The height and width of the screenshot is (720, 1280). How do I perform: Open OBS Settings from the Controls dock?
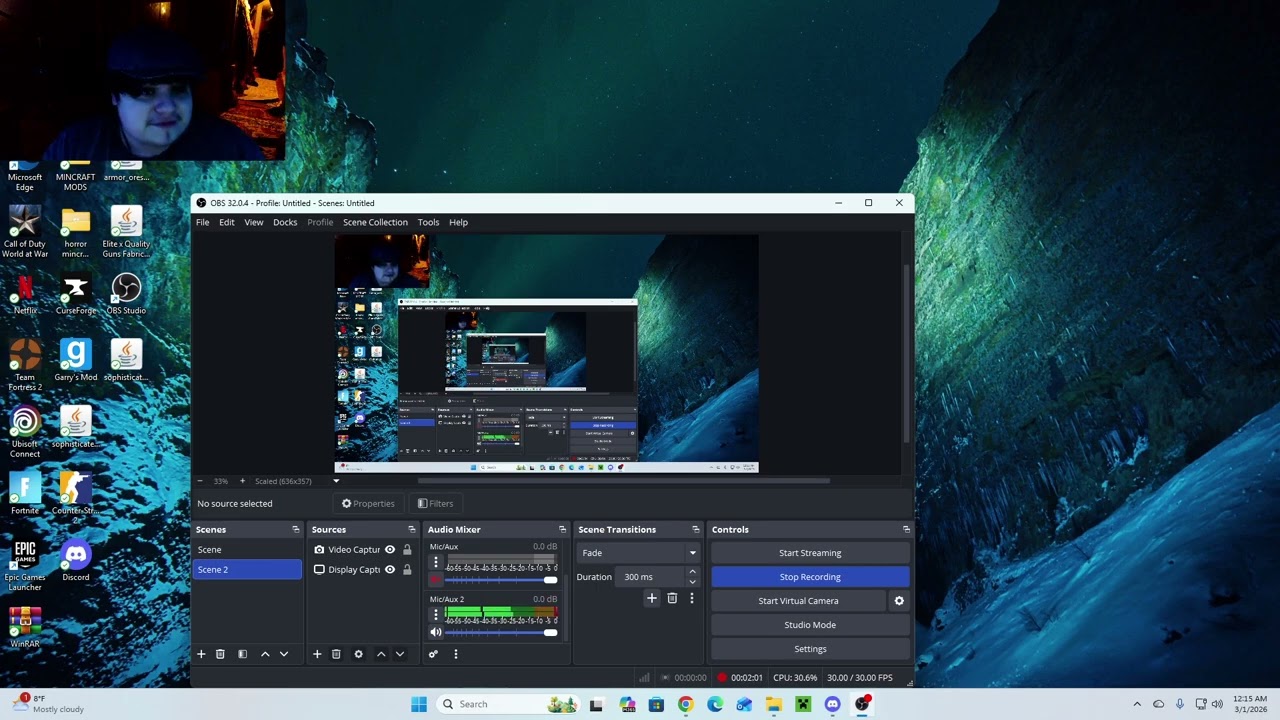pos(810,649)
